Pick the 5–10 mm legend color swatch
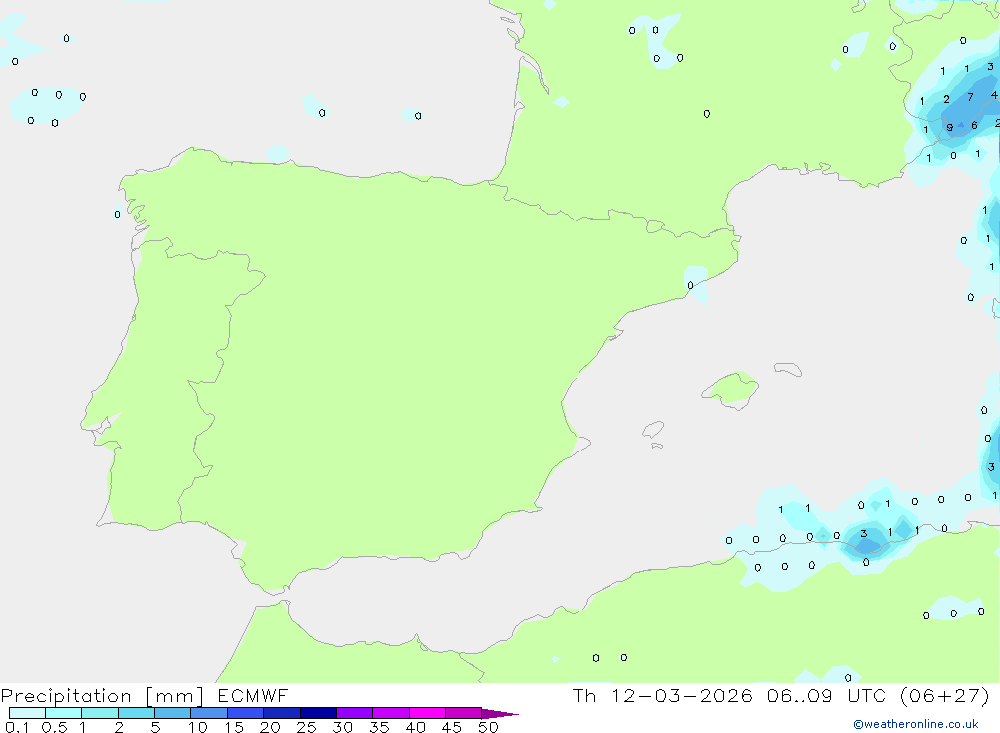Screen dimensions: 1000x733 pos(173,713)
